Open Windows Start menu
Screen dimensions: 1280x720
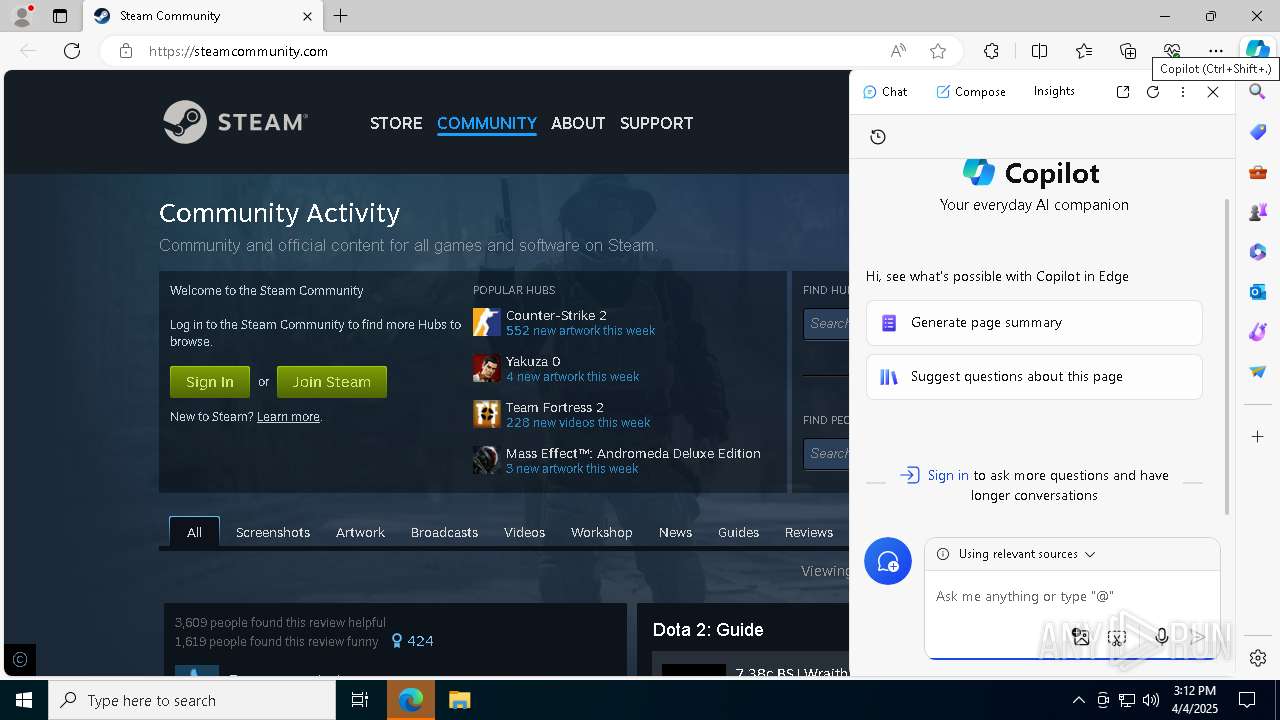click(x=24, y=700)
